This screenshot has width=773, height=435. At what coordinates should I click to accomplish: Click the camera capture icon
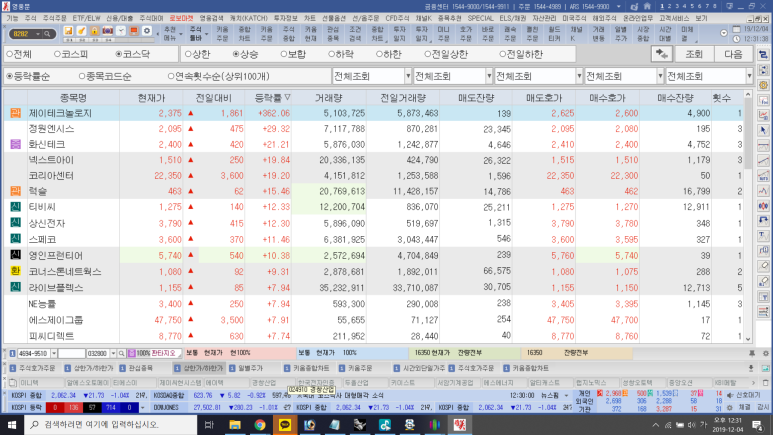(107, 31)
